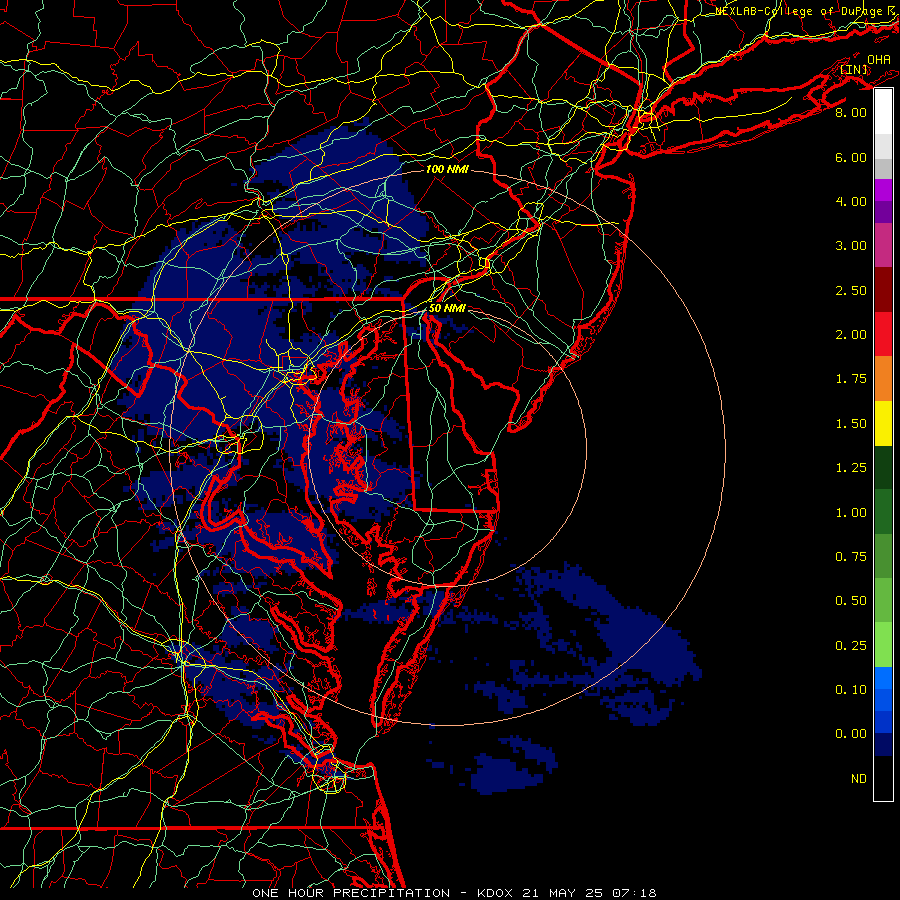Click the '1.25' legend value

point(851,468)
